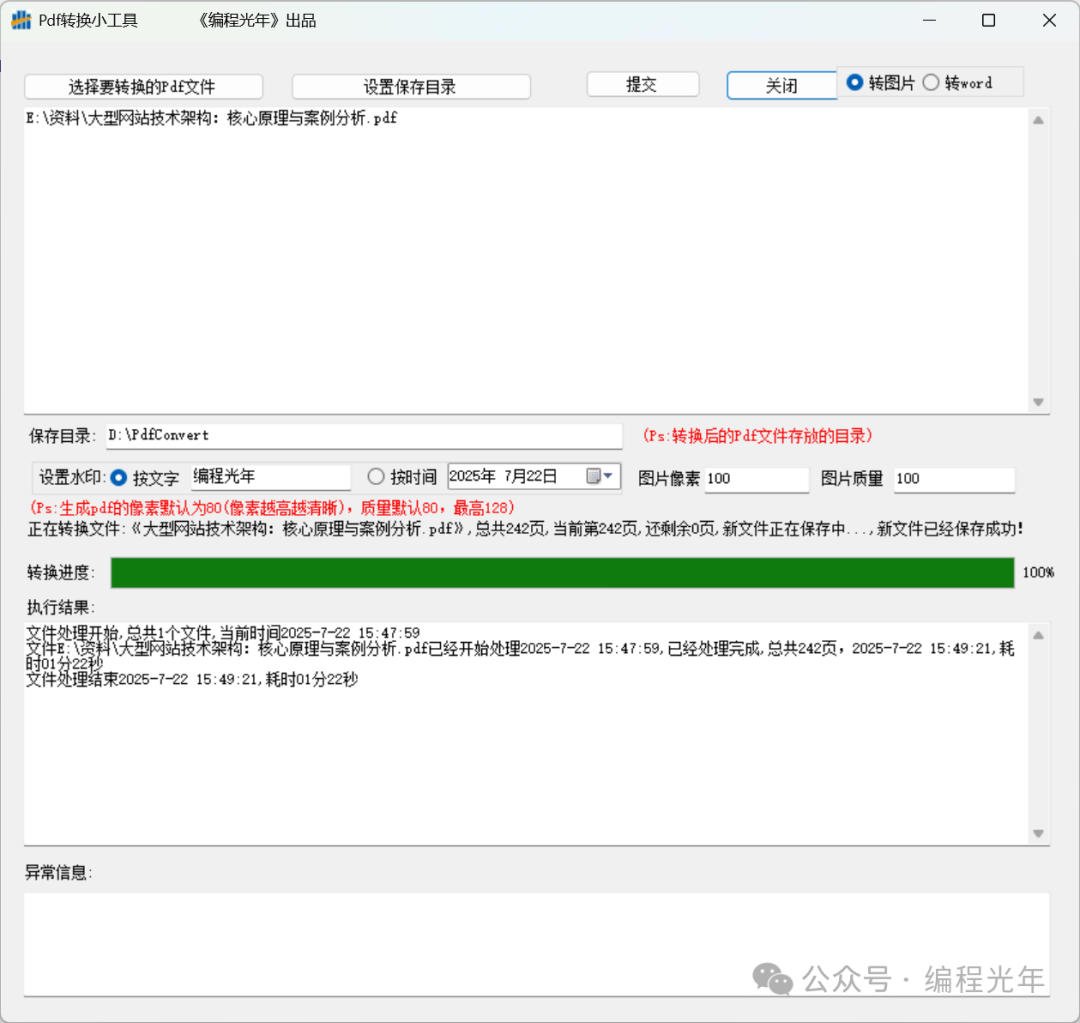Click the 选择要转换的Pdf文件 button

pos(143,87)
